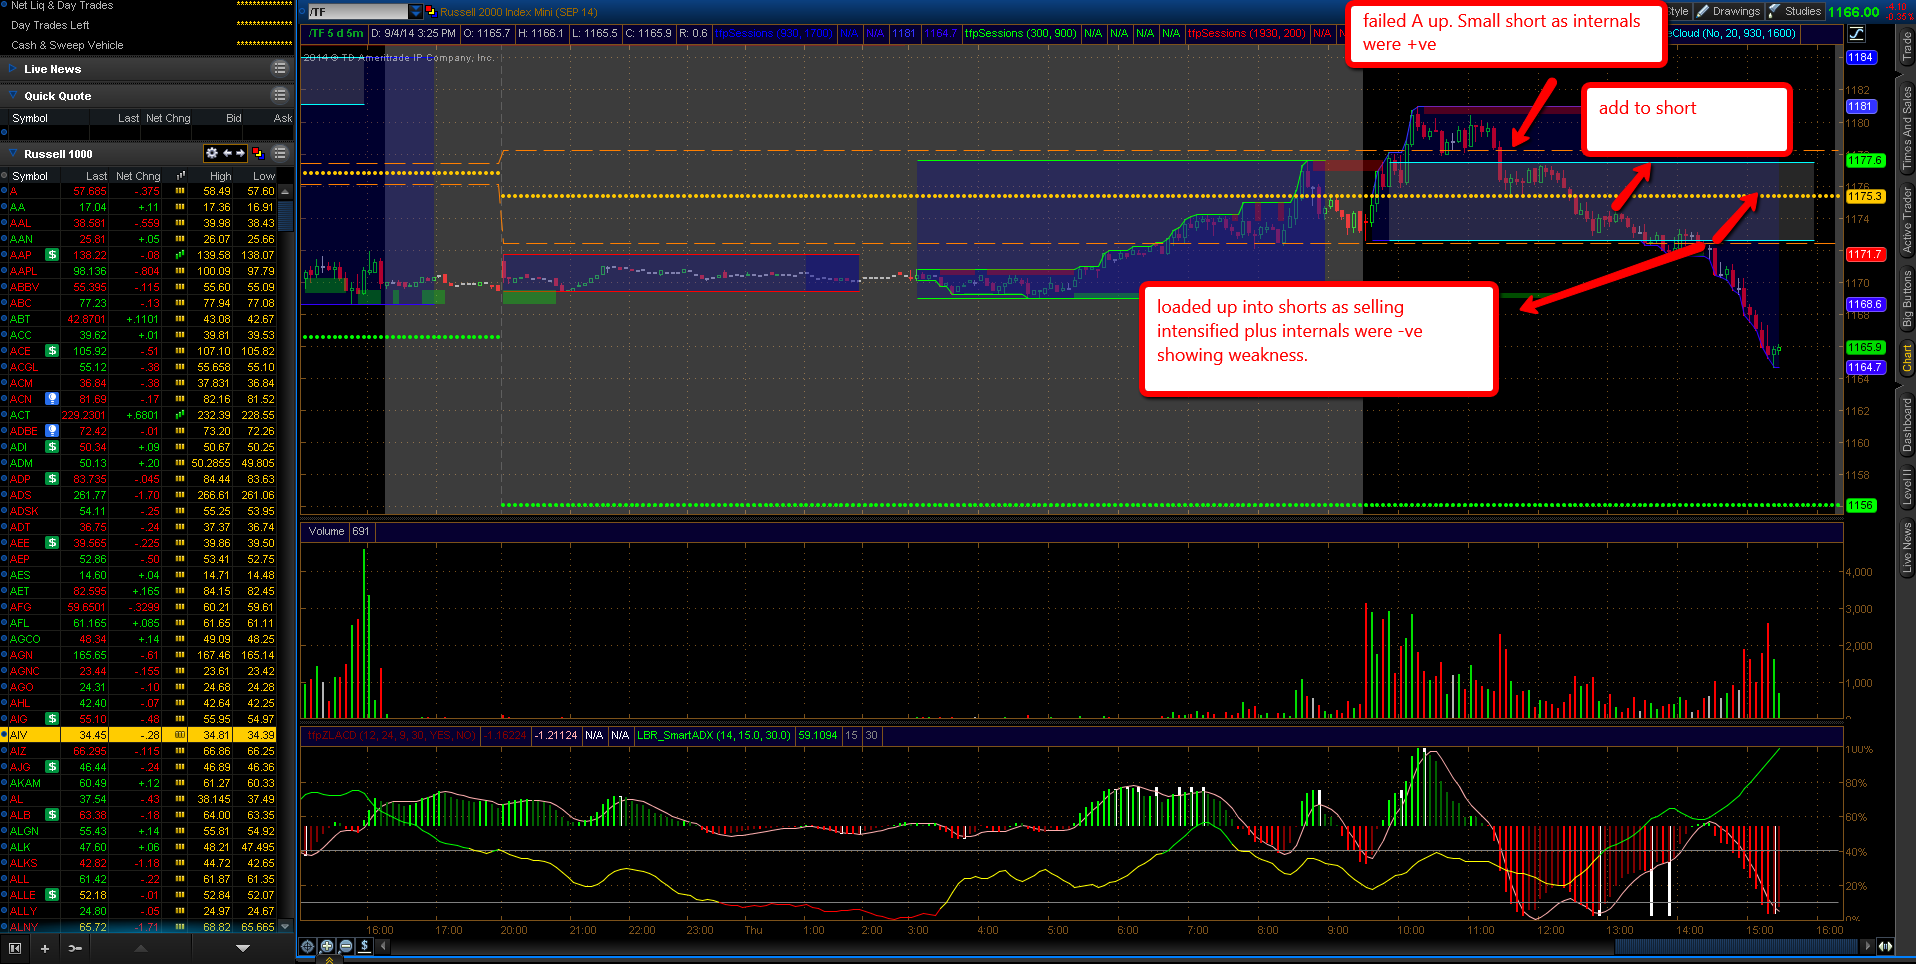1916x964 pixels.
Task: Click the 1184 price level bubble
Action: tap(1861, 57)
